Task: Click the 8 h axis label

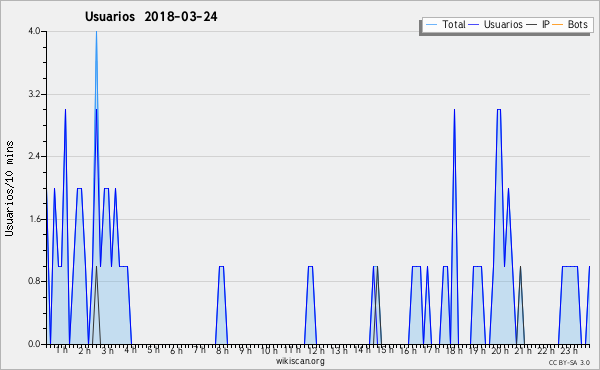Action: [222, 350]
